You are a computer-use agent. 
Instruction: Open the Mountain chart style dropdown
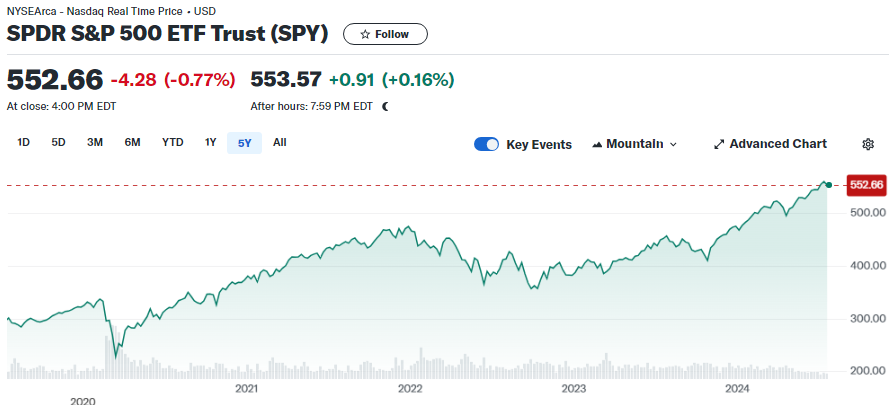635,144
